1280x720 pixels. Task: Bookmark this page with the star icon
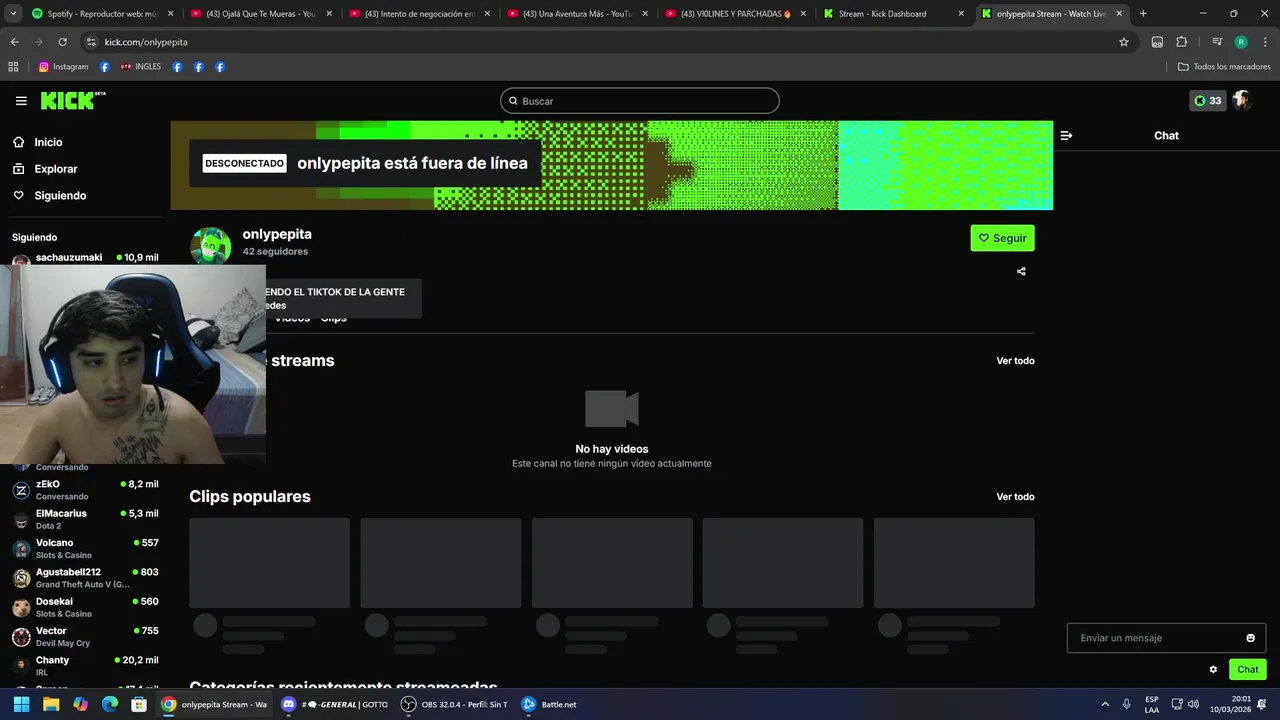[x=1124, y=42]
